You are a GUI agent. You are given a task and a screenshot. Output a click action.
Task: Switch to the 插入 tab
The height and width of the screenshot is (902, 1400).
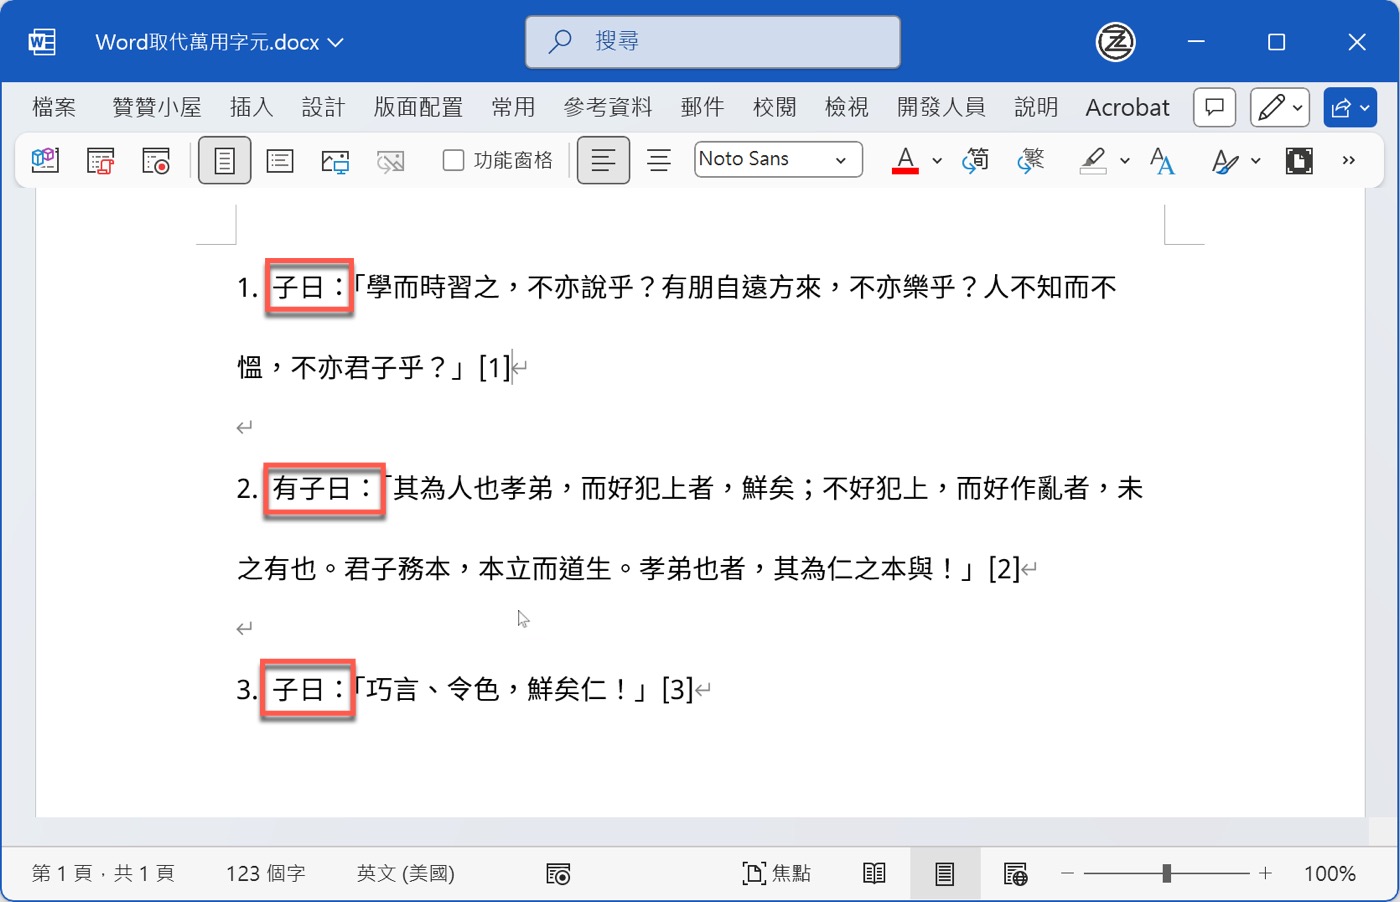pyautogui.click(x=251, y=107)
